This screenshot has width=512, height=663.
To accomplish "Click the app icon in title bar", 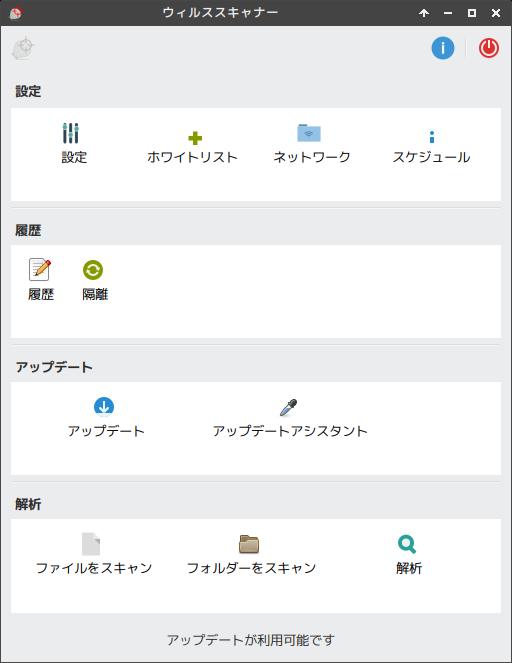I will click(16, 13).
